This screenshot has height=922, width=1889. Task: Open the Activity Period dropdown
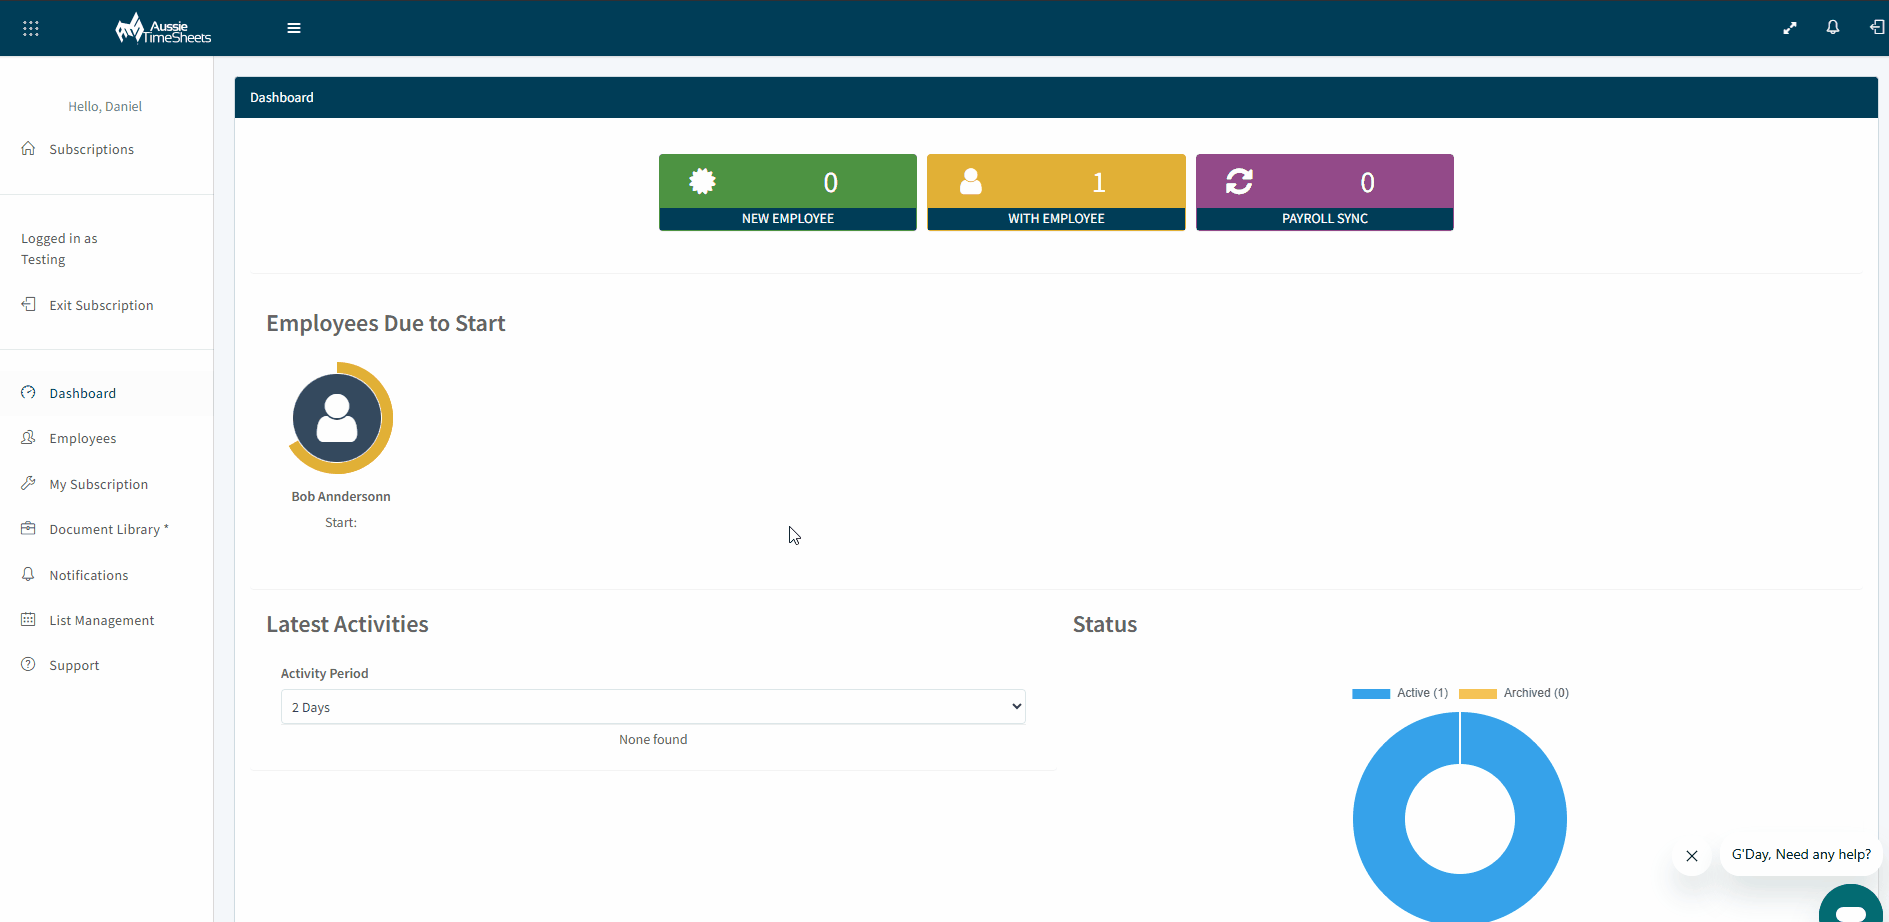point(653,707)
